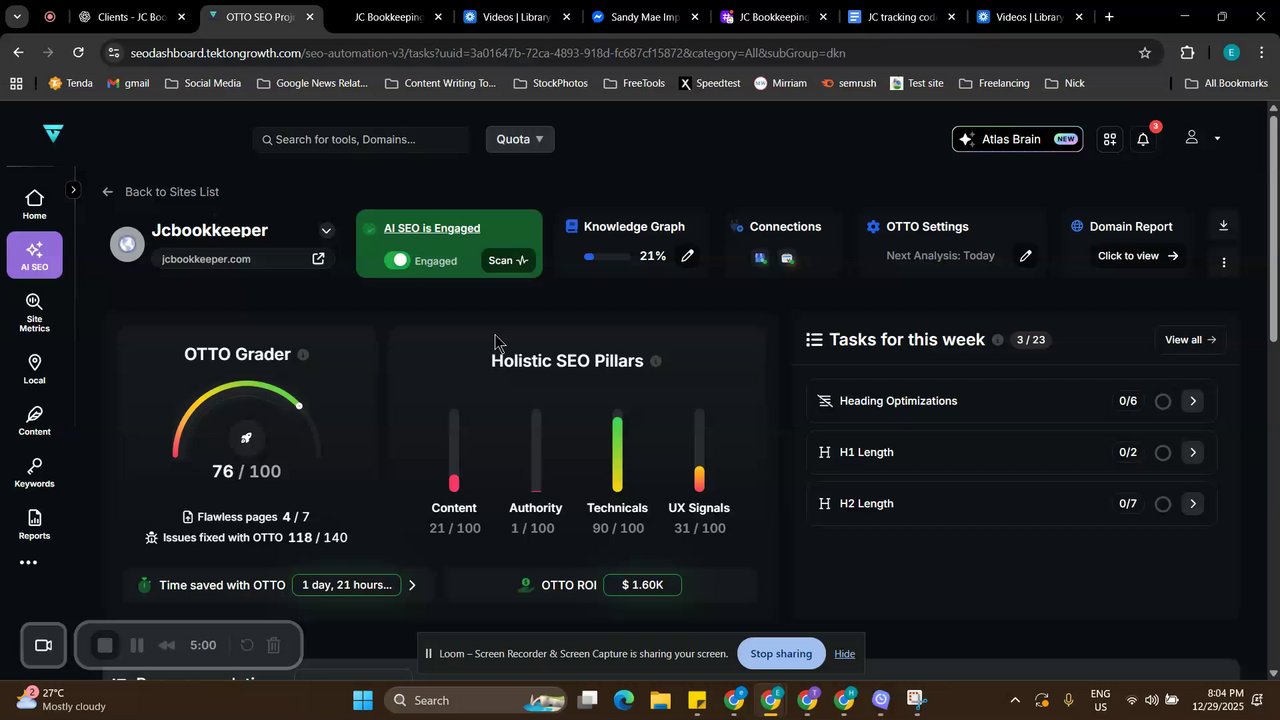The image size is (1280, 720).
Task: Open jcbookkeeper.com in external link icon
Action: tap(318, 259)
